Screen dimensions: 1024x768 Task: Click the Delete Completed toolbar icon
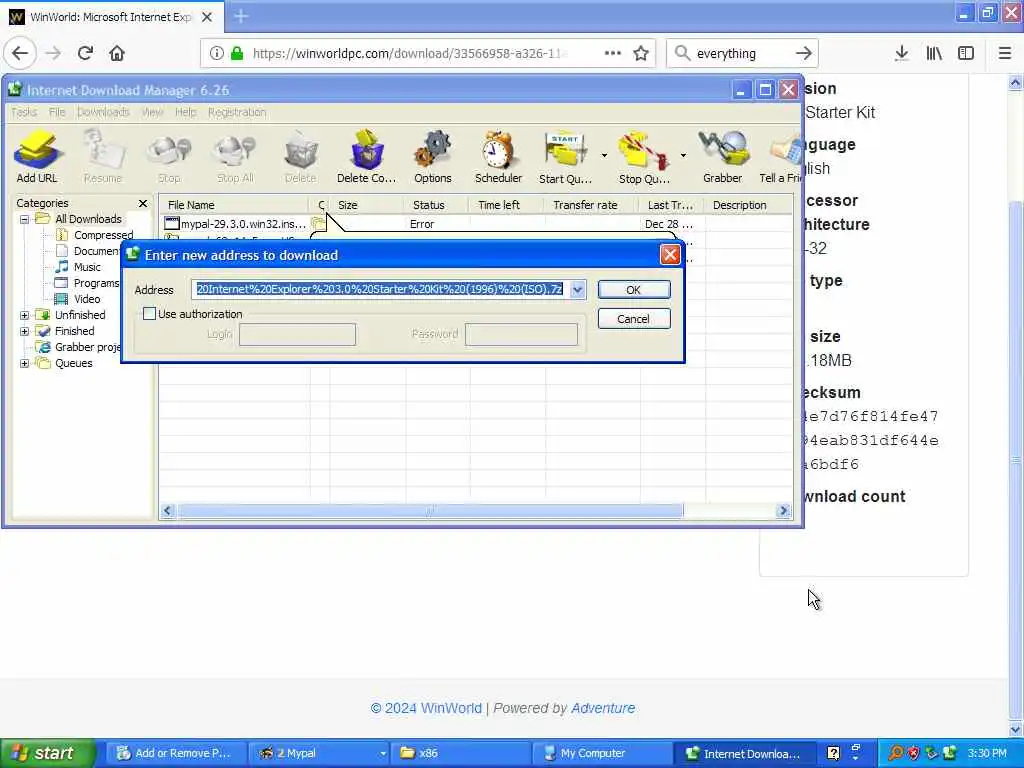pyautogui.click(x=366, y=157)
